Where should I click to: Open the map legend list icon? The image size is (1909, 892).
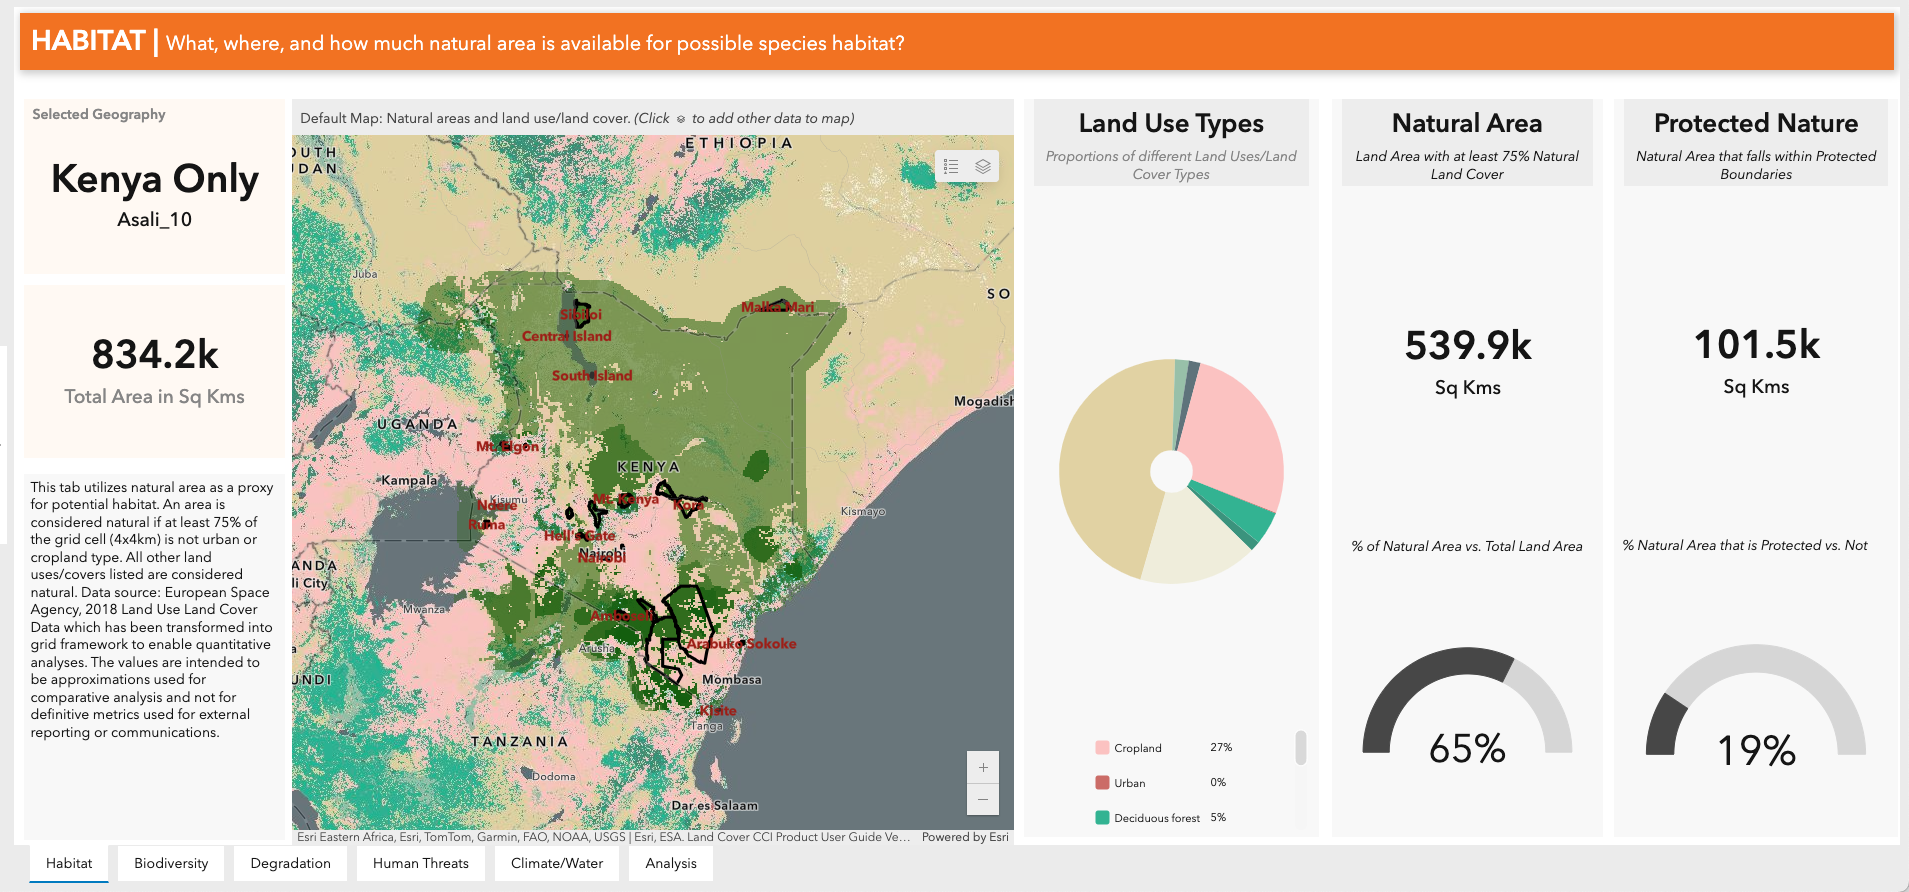(x=951, y=167)
